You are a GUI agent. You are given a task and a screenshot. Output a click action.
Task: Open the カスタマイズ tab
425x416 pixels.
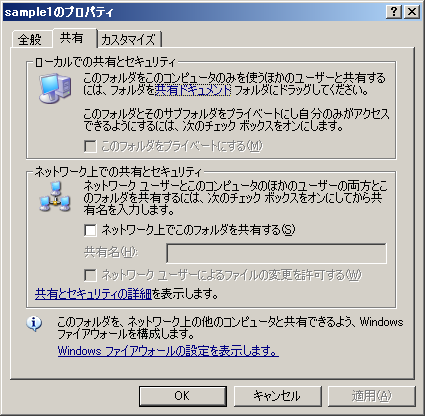[x=129, y=40]
